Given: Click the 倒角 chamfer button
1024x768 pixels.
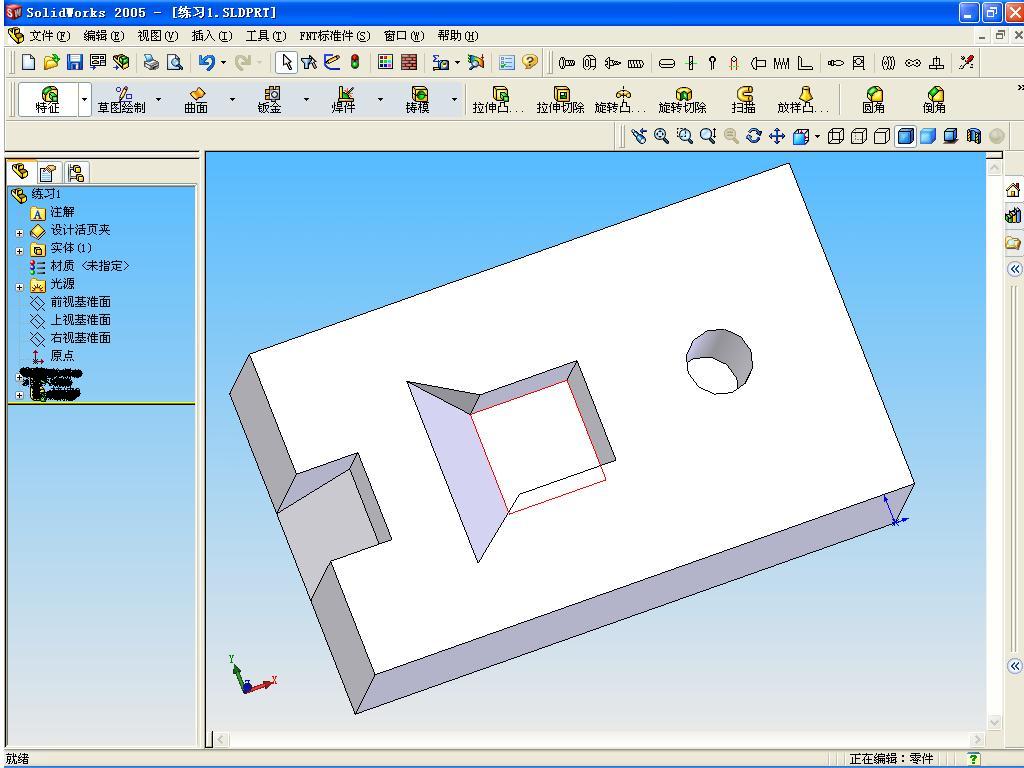Looking at the screenshot, I should (x=934, y=99).
